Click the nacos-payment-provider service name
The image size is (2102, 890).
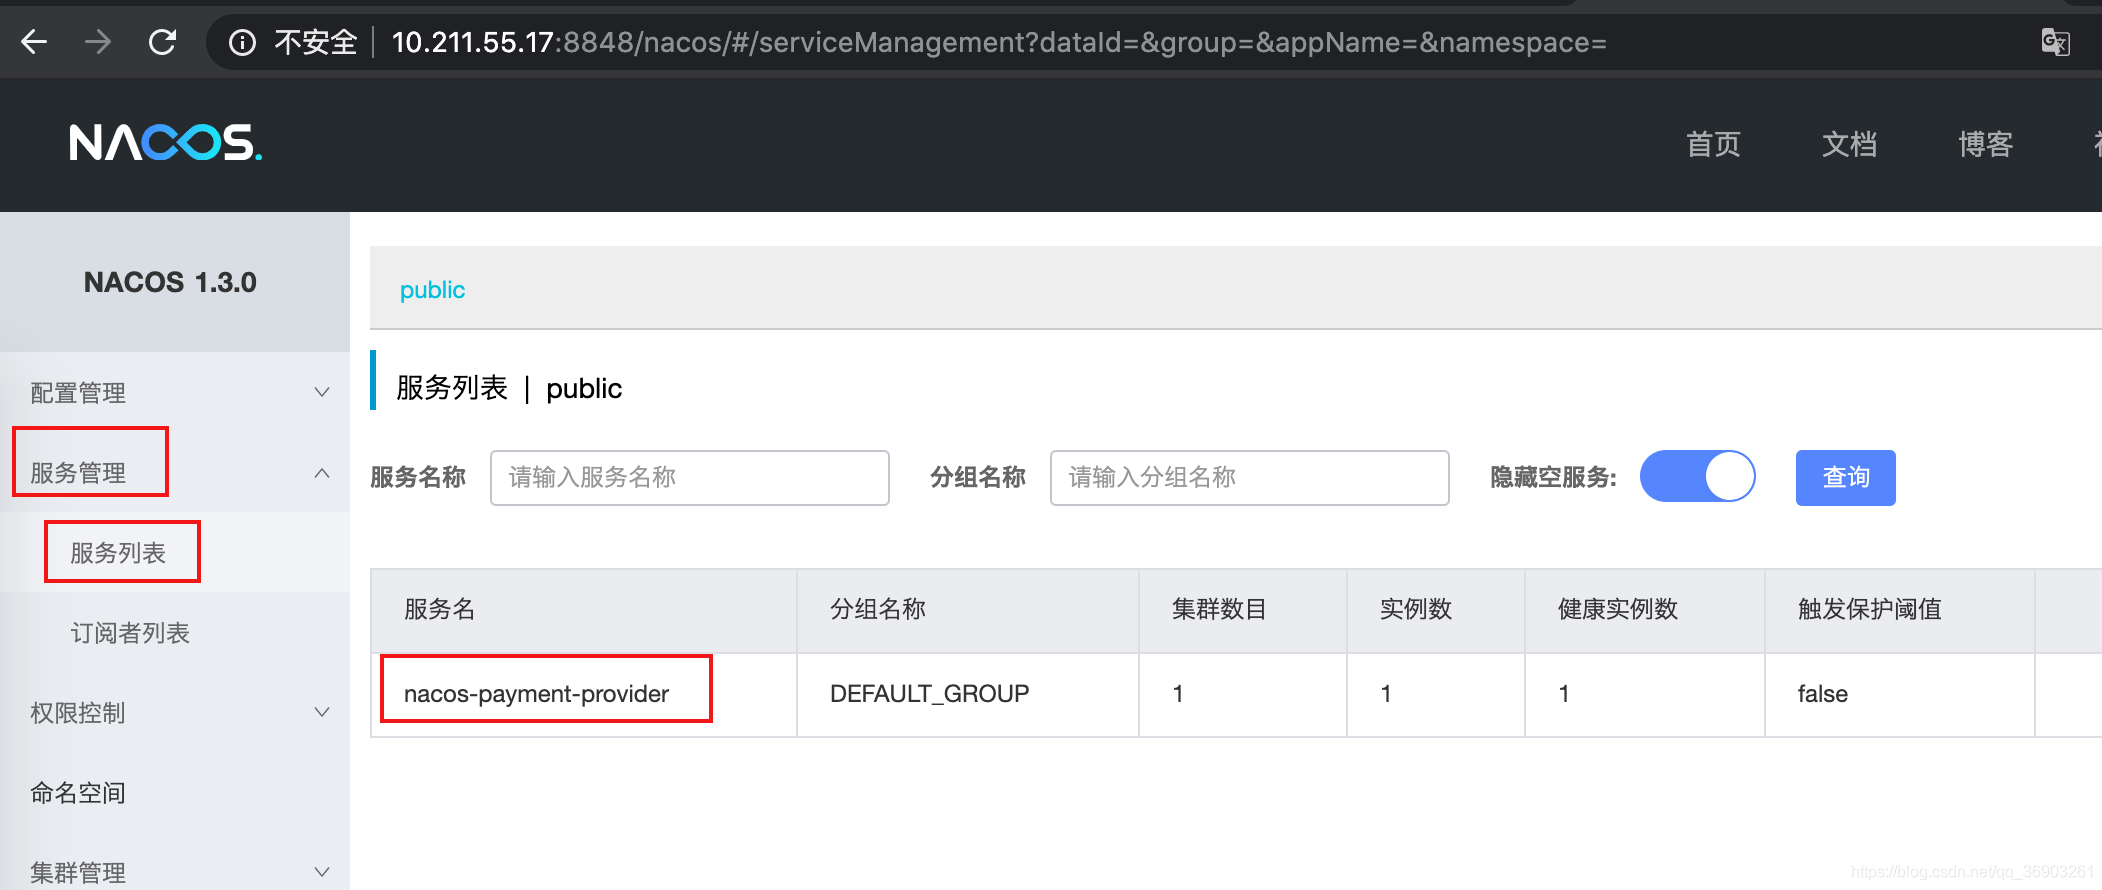point(536,693)
